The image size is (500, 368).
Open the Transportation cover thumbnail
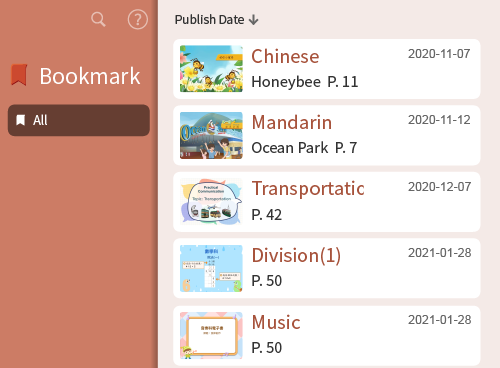point(211,202)
